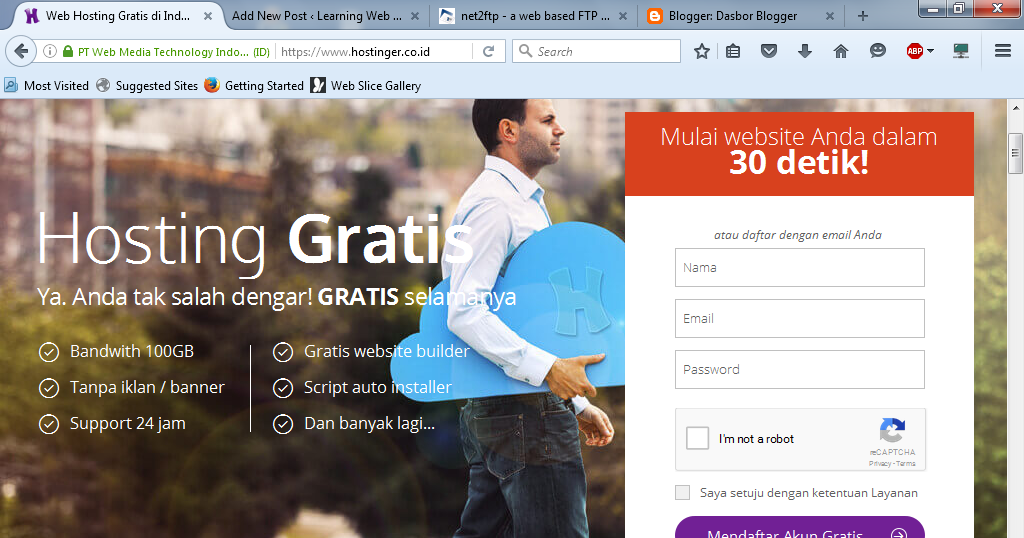Close the Web Hosting Gratis tab

pos(208,16)
